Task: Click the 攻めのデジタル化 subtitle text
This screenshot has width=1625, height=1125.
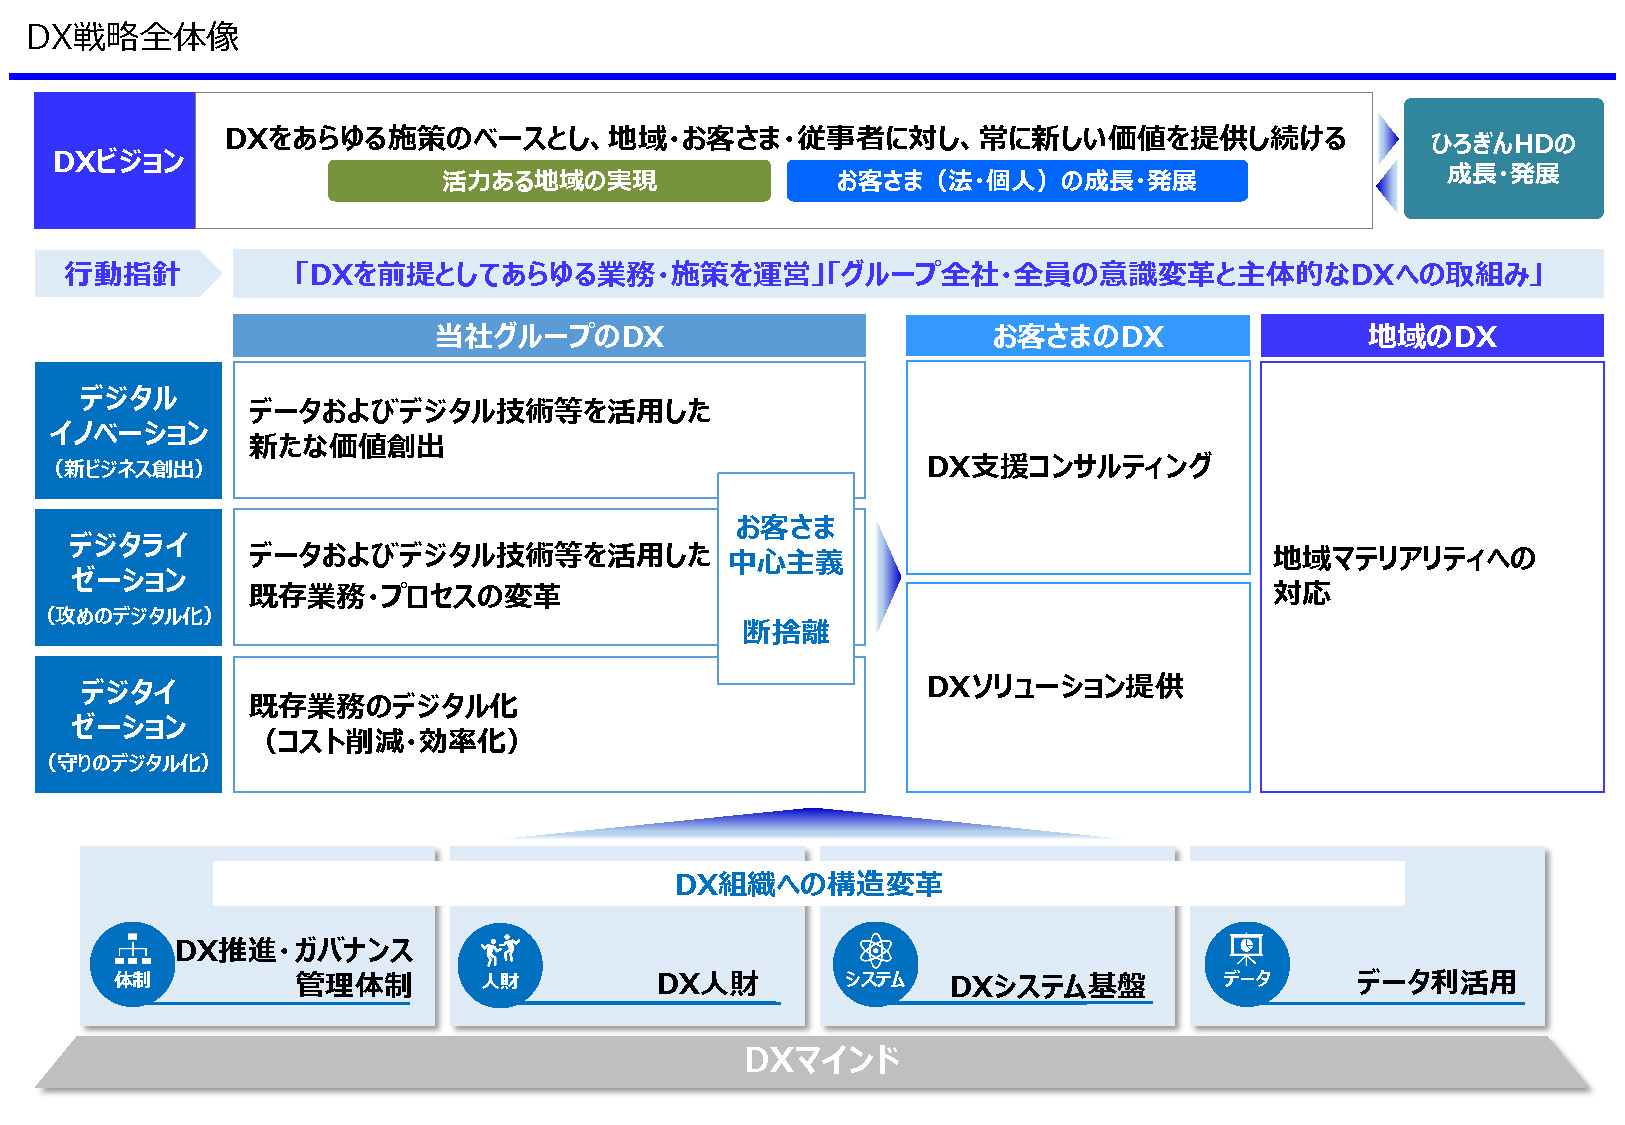Action: [x=128, y=616]
